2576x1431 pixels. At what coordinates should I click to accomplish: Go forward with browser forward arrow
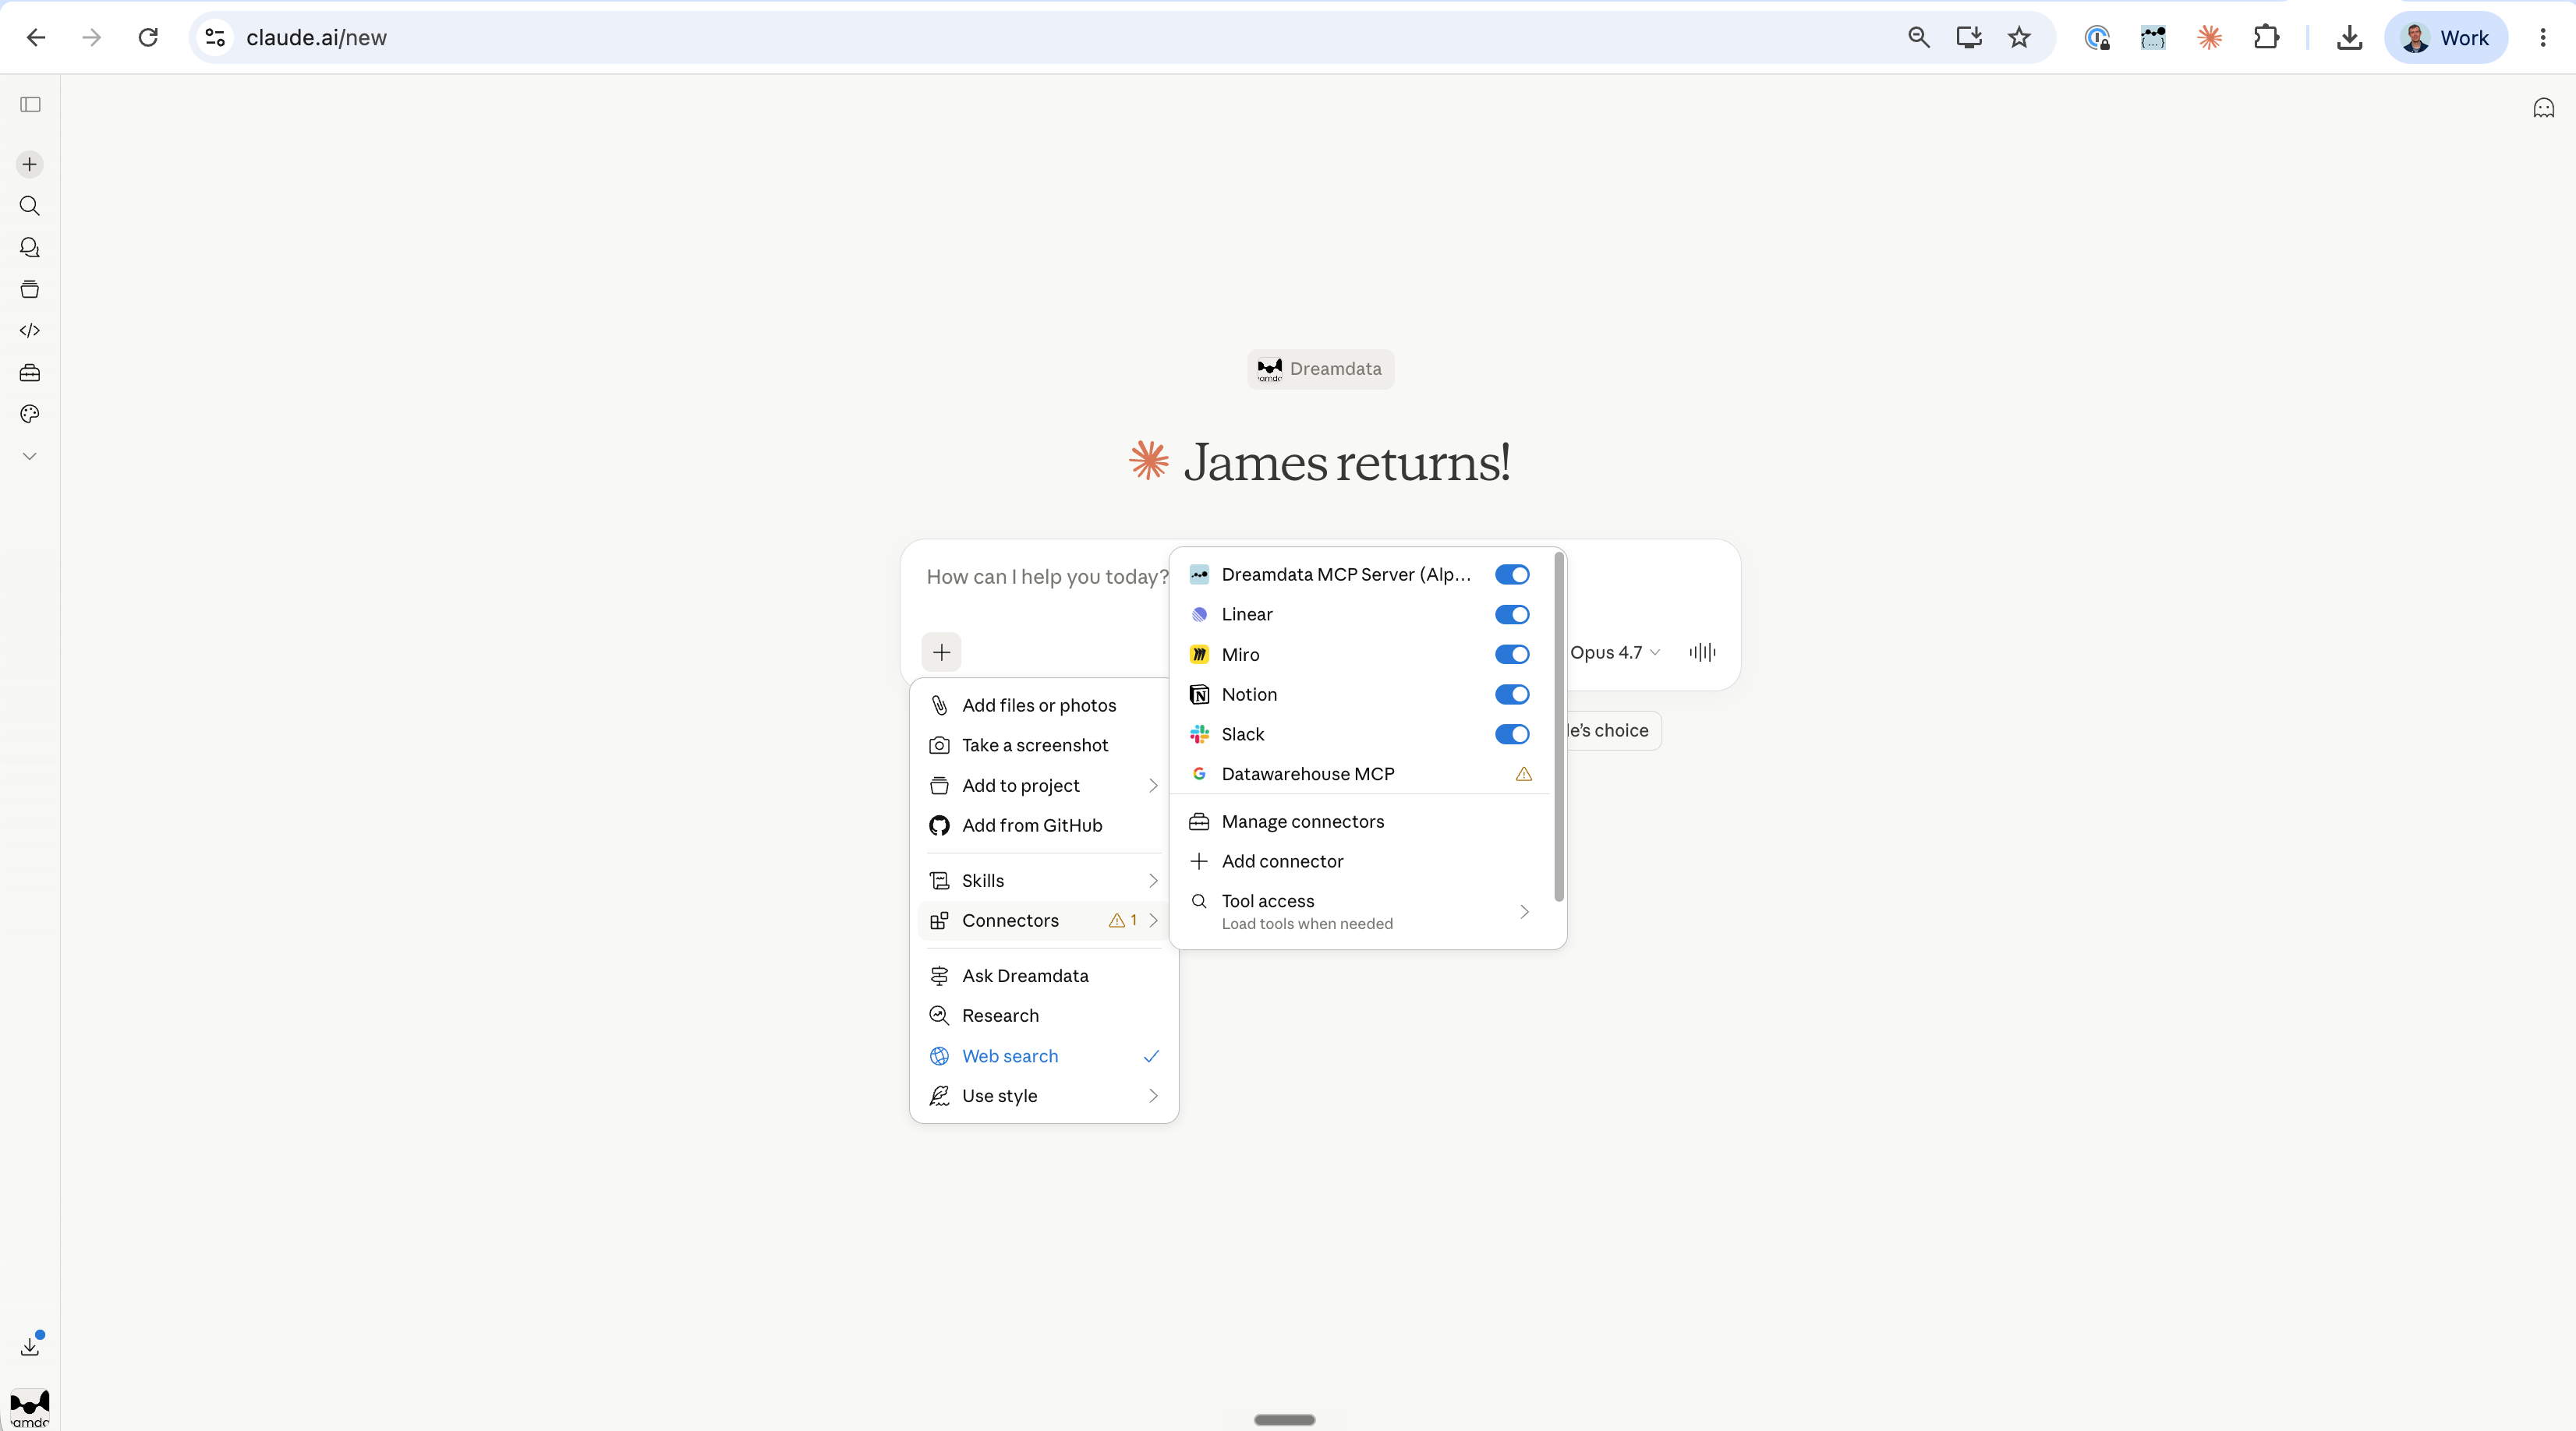[92, 38]
